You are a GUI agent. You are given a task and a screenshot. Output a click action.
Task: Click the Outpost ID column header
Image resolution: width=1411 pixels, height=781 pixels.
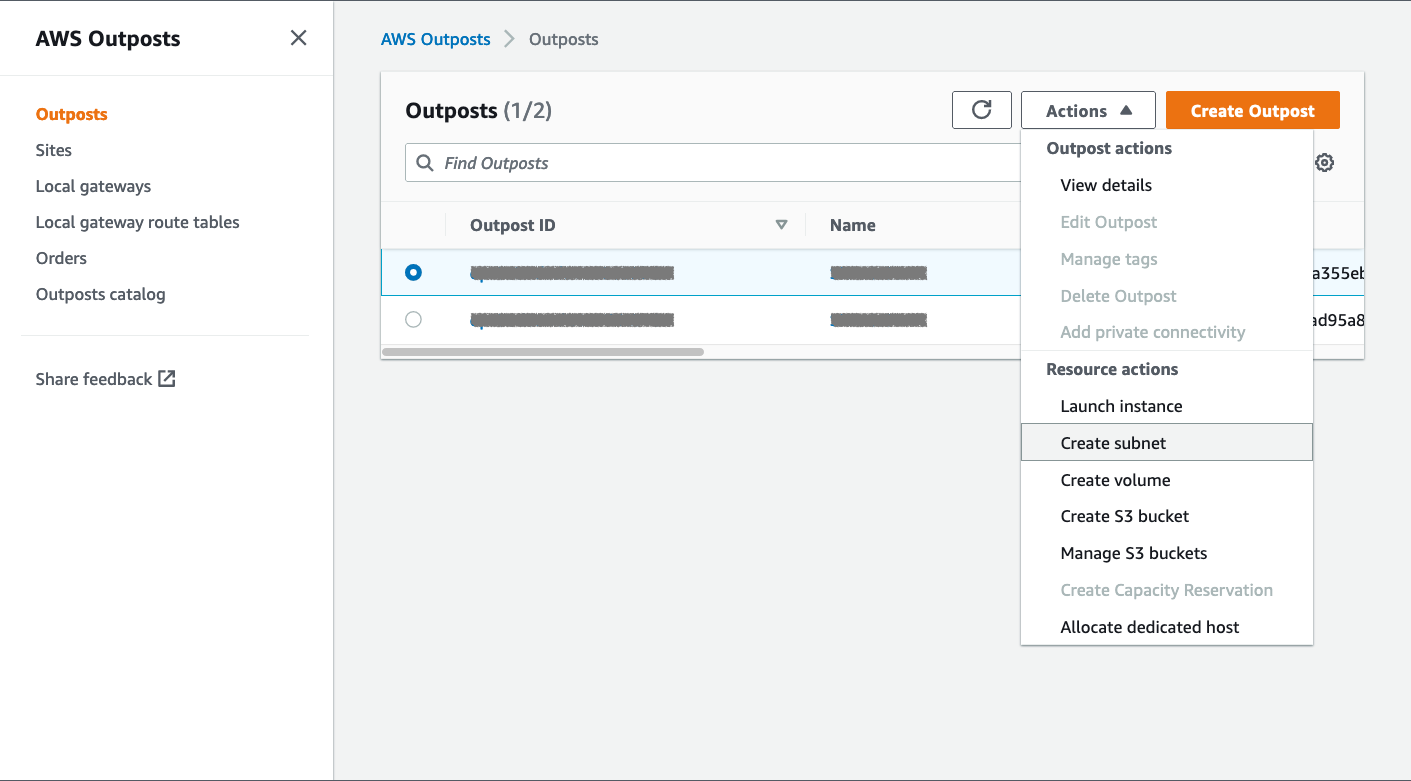tap(513, 225)
